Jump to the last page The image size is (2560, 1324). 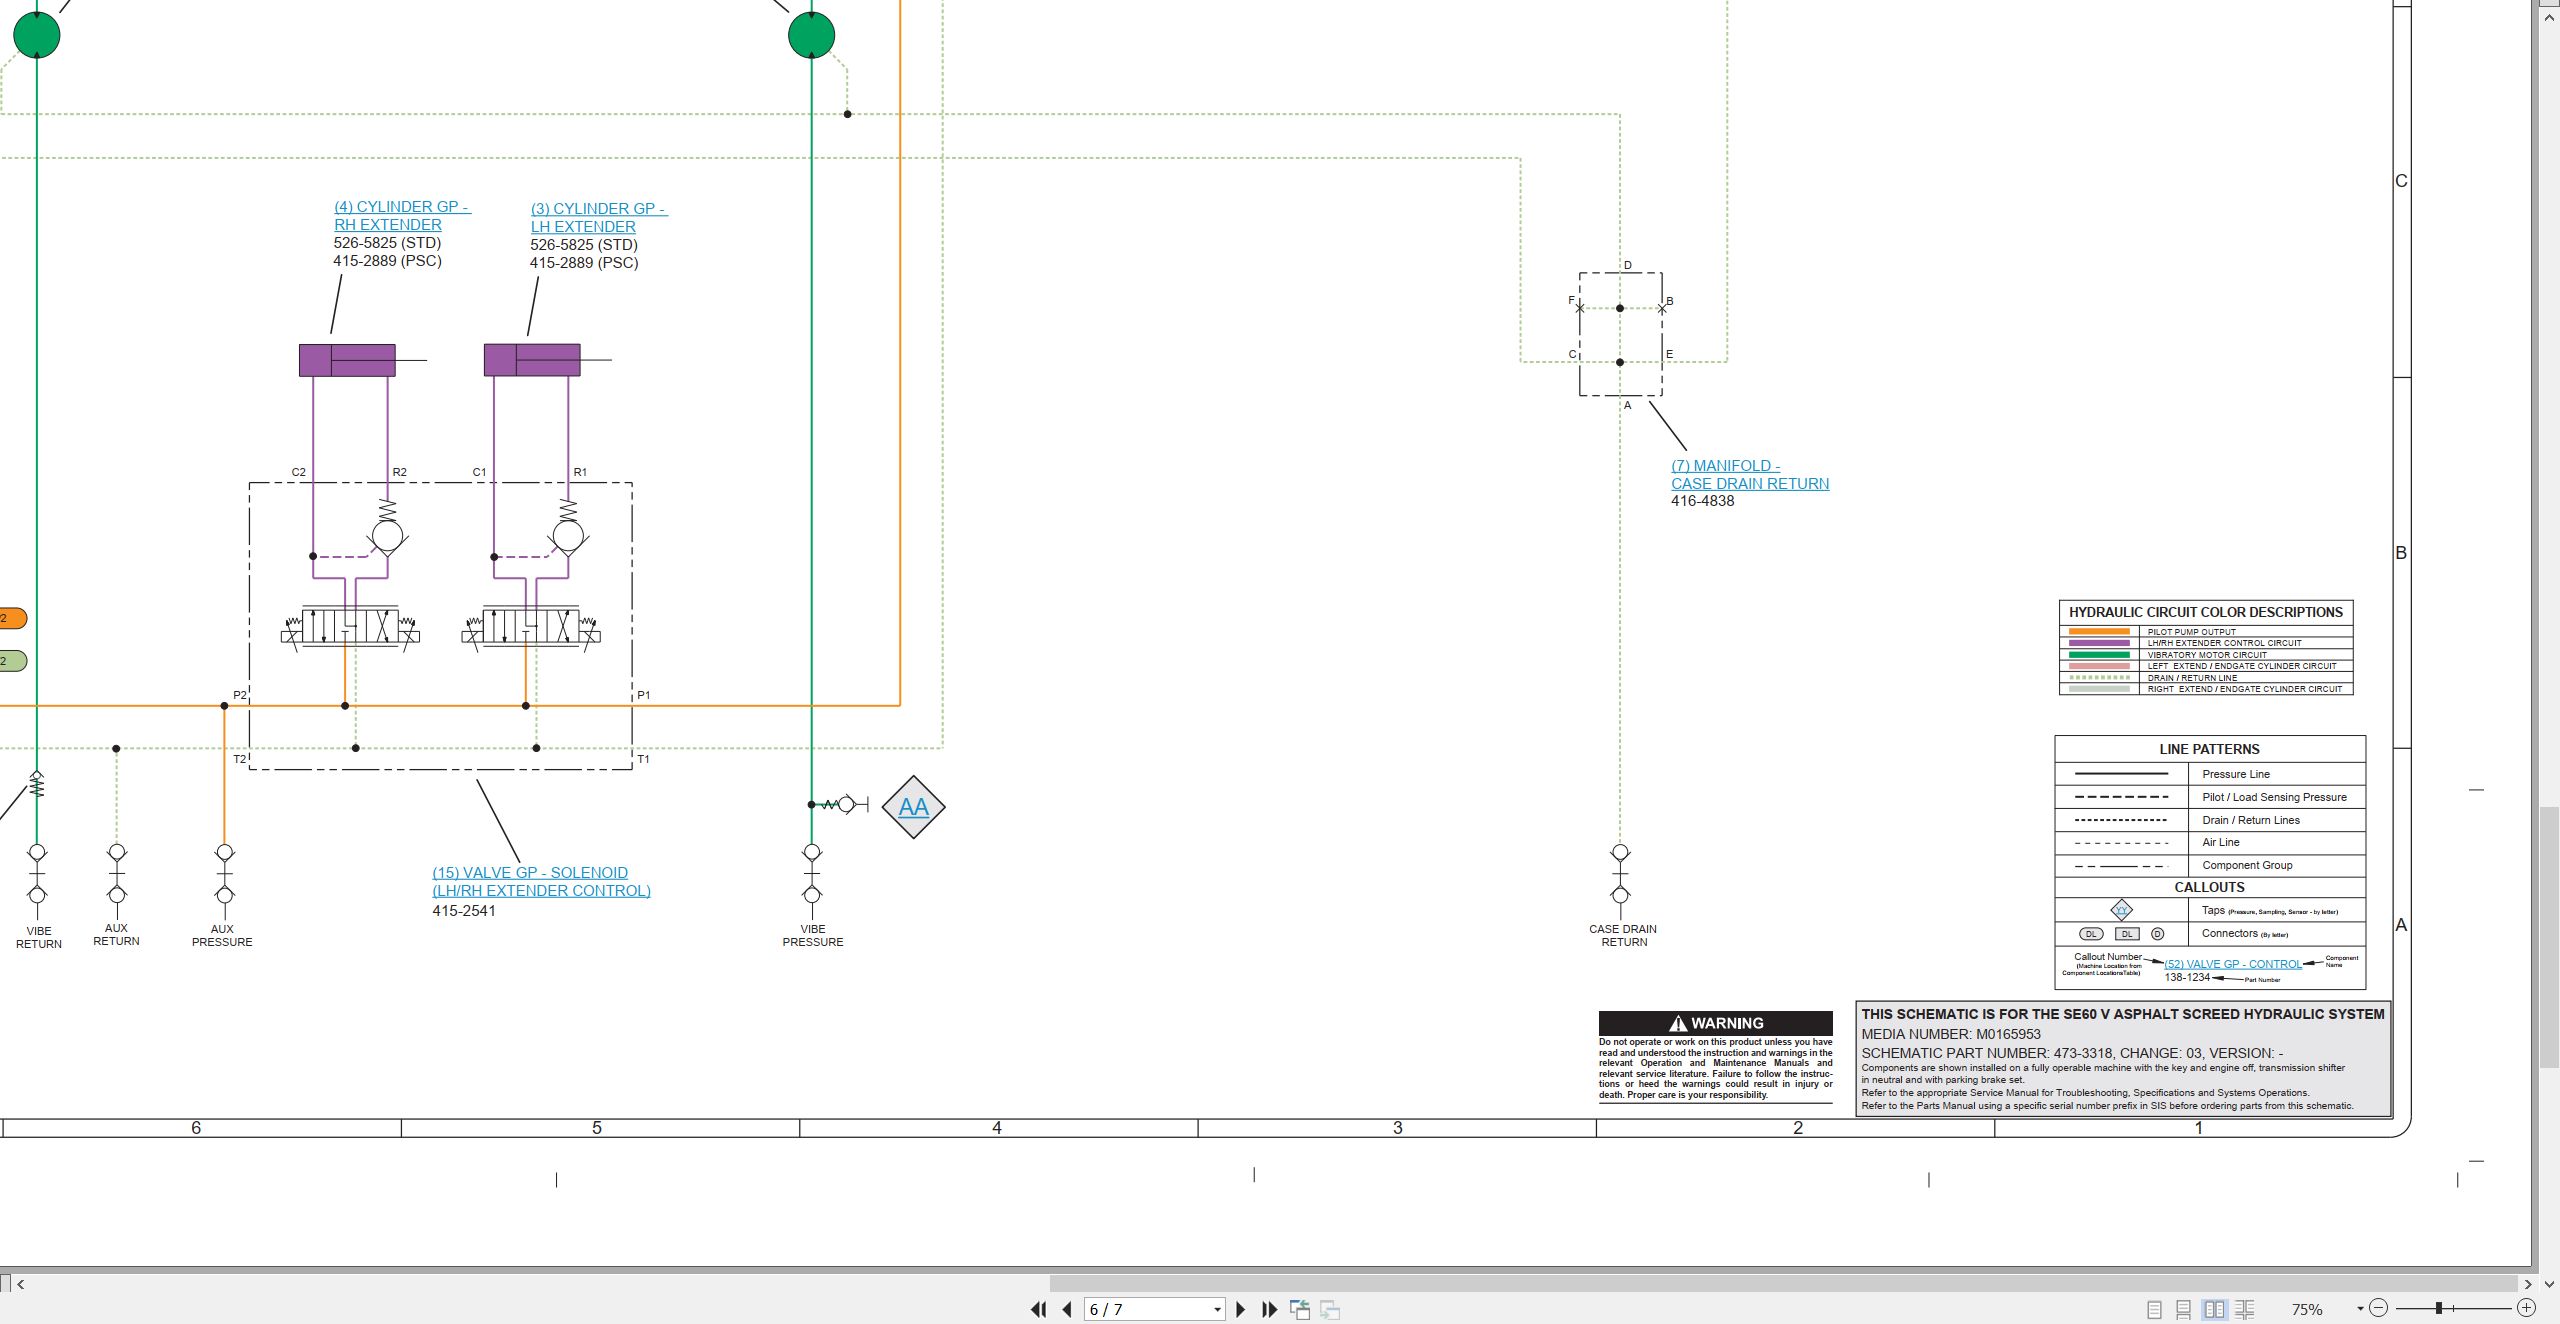[x=1270, y=1309]
